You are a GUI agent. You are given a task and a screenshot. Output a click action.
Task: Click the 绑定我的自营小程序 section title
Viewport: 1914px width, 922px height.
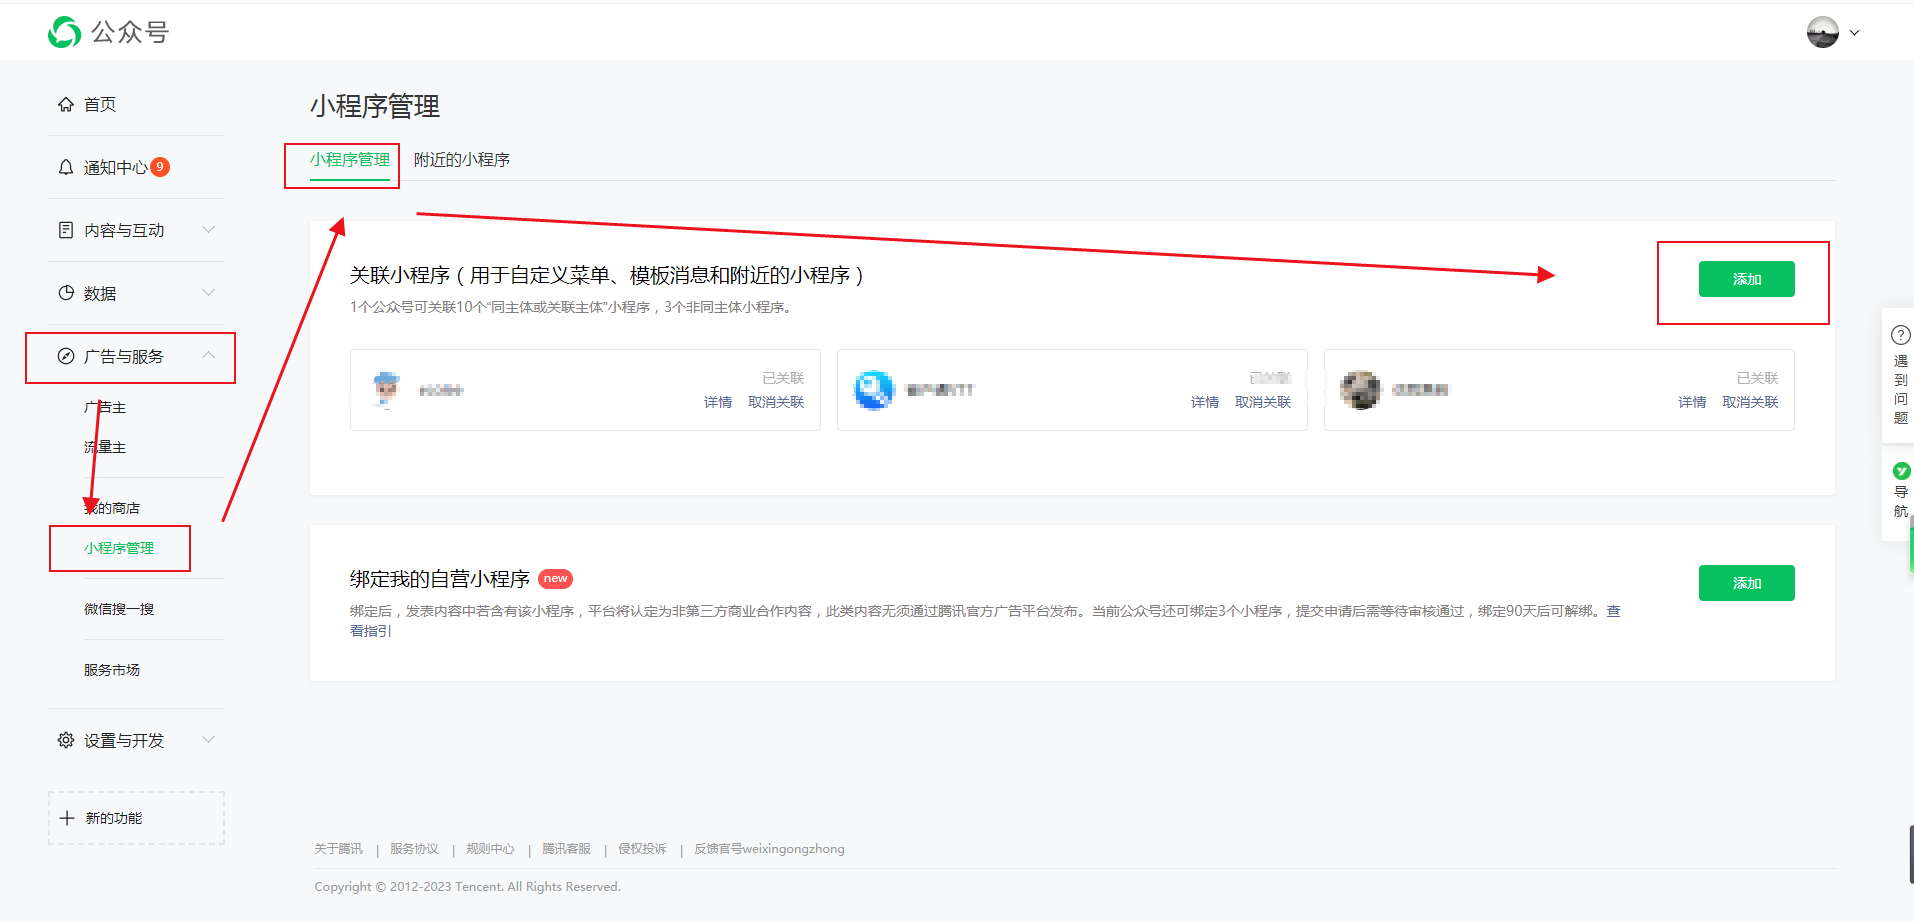(x=440, y=579)
